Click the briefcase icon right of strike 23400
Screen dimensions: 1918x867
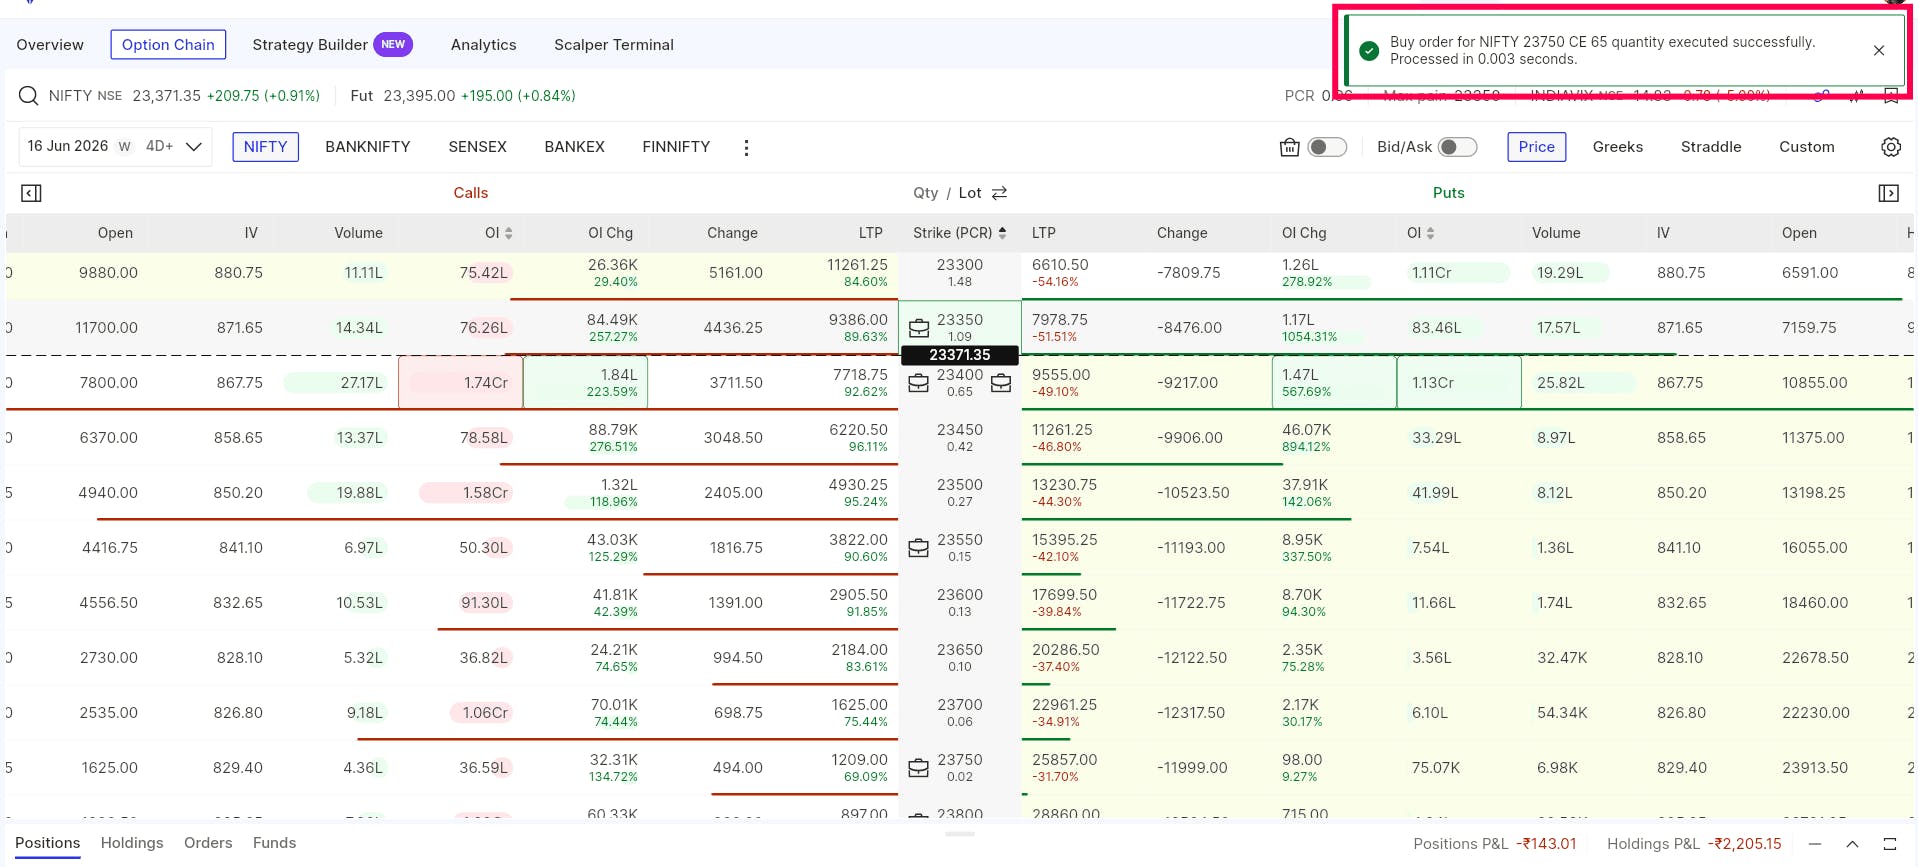pyautogui.click(x=1001, y=383)
